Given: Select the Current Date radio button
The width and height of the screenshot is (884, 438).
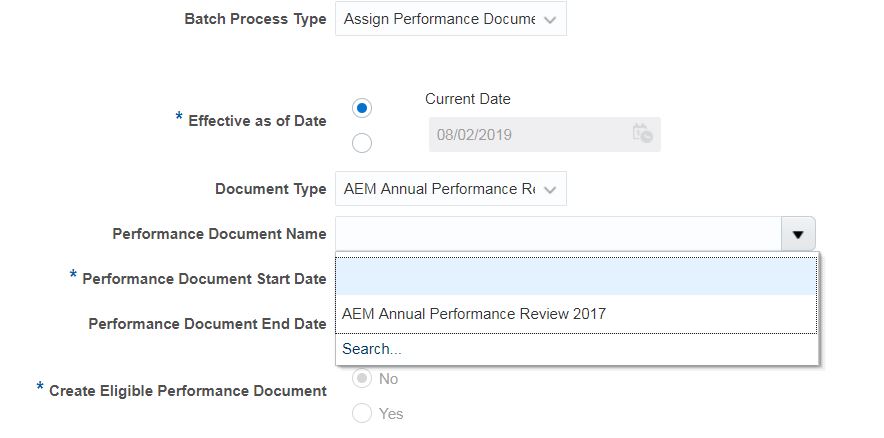Looking at the screenshot, I should click(x=361, y=108).
